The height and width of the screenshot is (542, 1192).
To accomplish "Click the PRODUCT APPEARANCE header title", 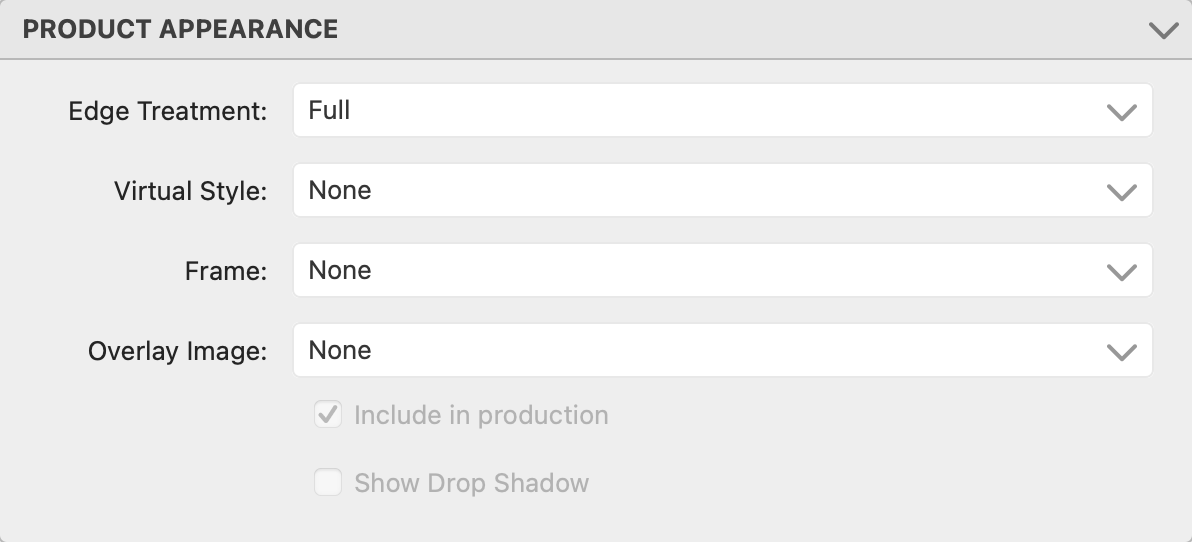I will click(180, 30).
